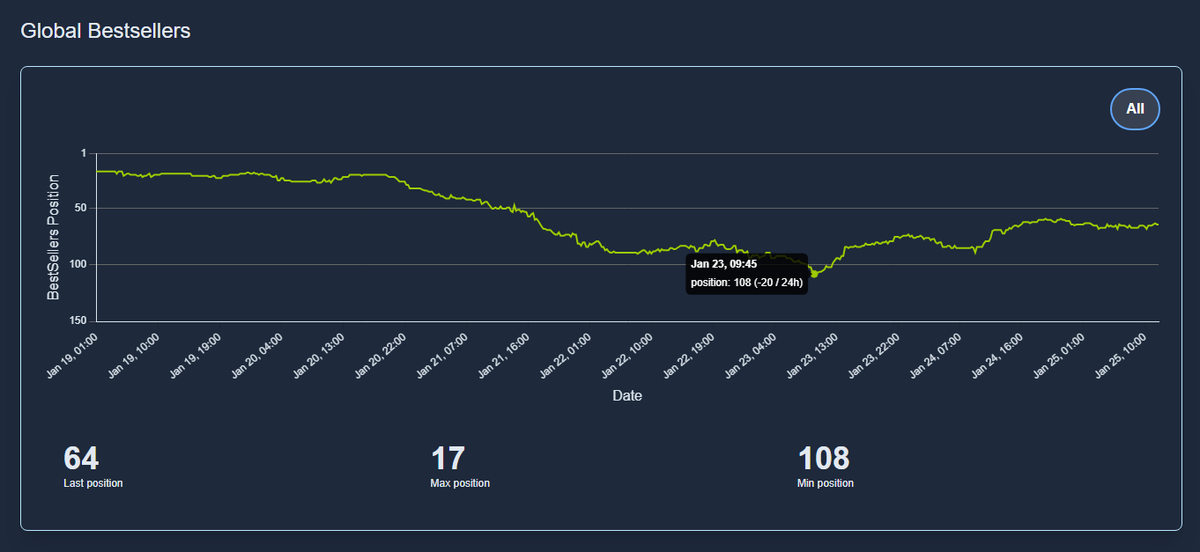Select the Jan 24, 07:00 axis label
This screenshot has width=1200, height=552.
click(937, 354)
